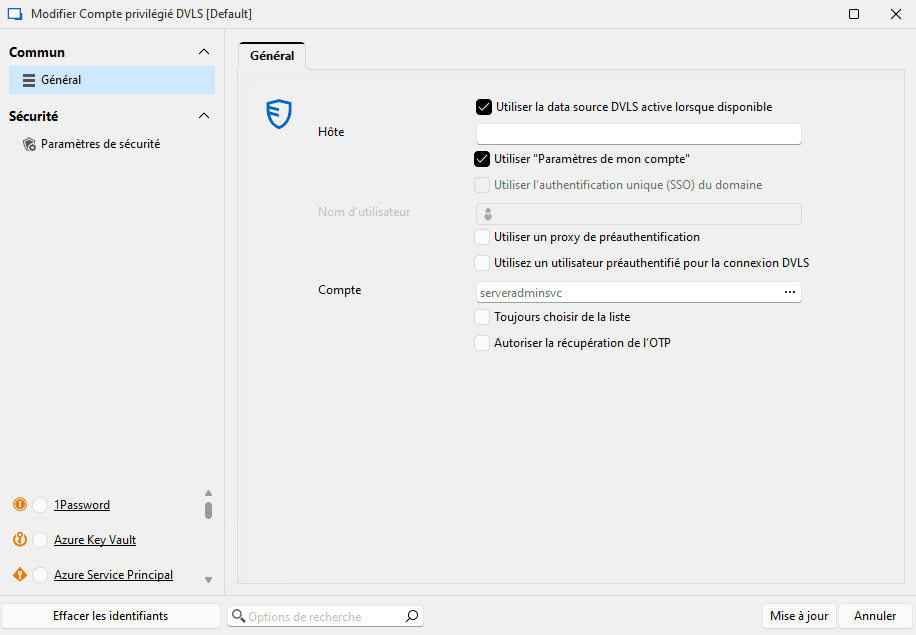Screen dimensions: 916x635
Task: Switch to the Général tab
Action: click(272, 56)
